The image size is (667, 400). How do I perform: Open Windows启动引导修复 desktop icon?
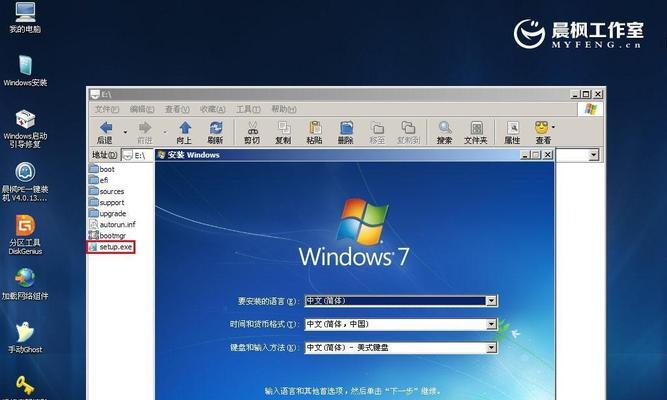25,129
